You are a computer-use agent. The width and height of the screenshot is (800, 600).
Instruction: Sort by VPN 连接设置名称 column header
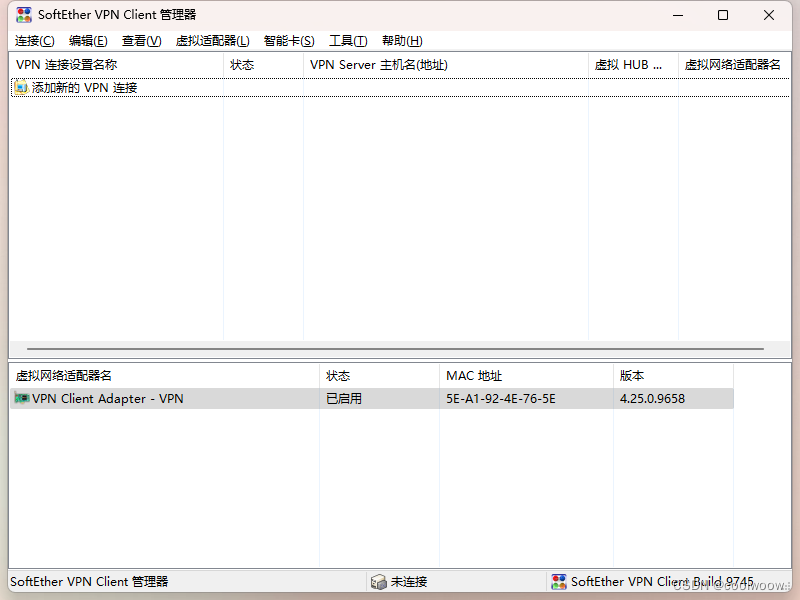(116, 65)
